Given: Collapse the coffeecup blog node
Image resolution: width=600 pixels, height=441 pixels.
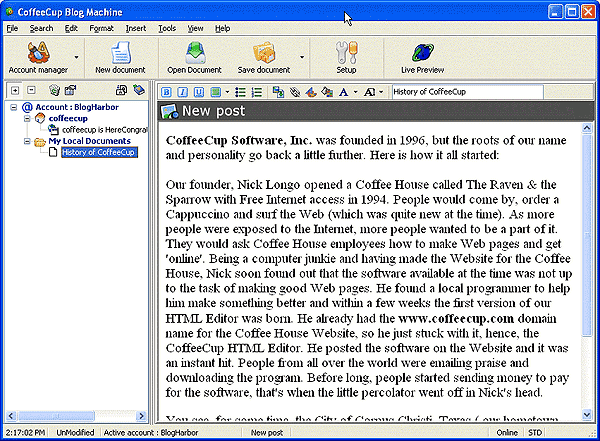Looking at the screenshot, I should point(27,119).
